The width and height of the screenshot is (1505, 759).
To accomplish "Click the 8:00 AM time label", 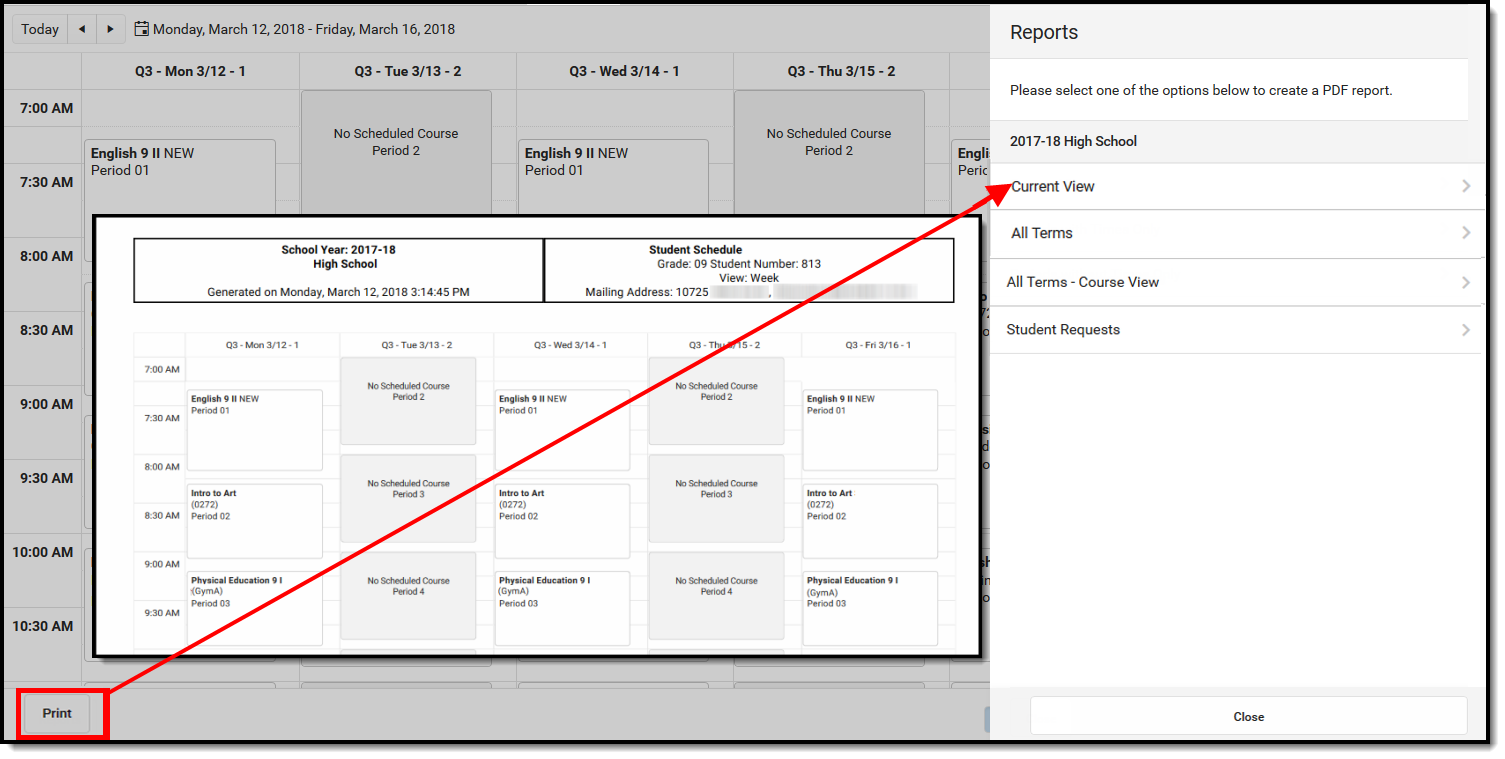I will coord(47,256).
